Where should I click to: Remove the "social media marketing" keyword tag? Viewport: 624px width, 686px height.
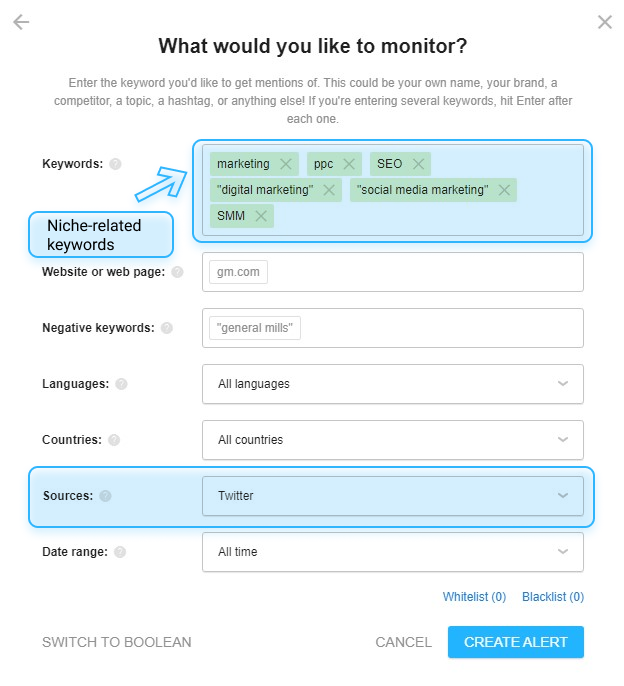[504, 190]
